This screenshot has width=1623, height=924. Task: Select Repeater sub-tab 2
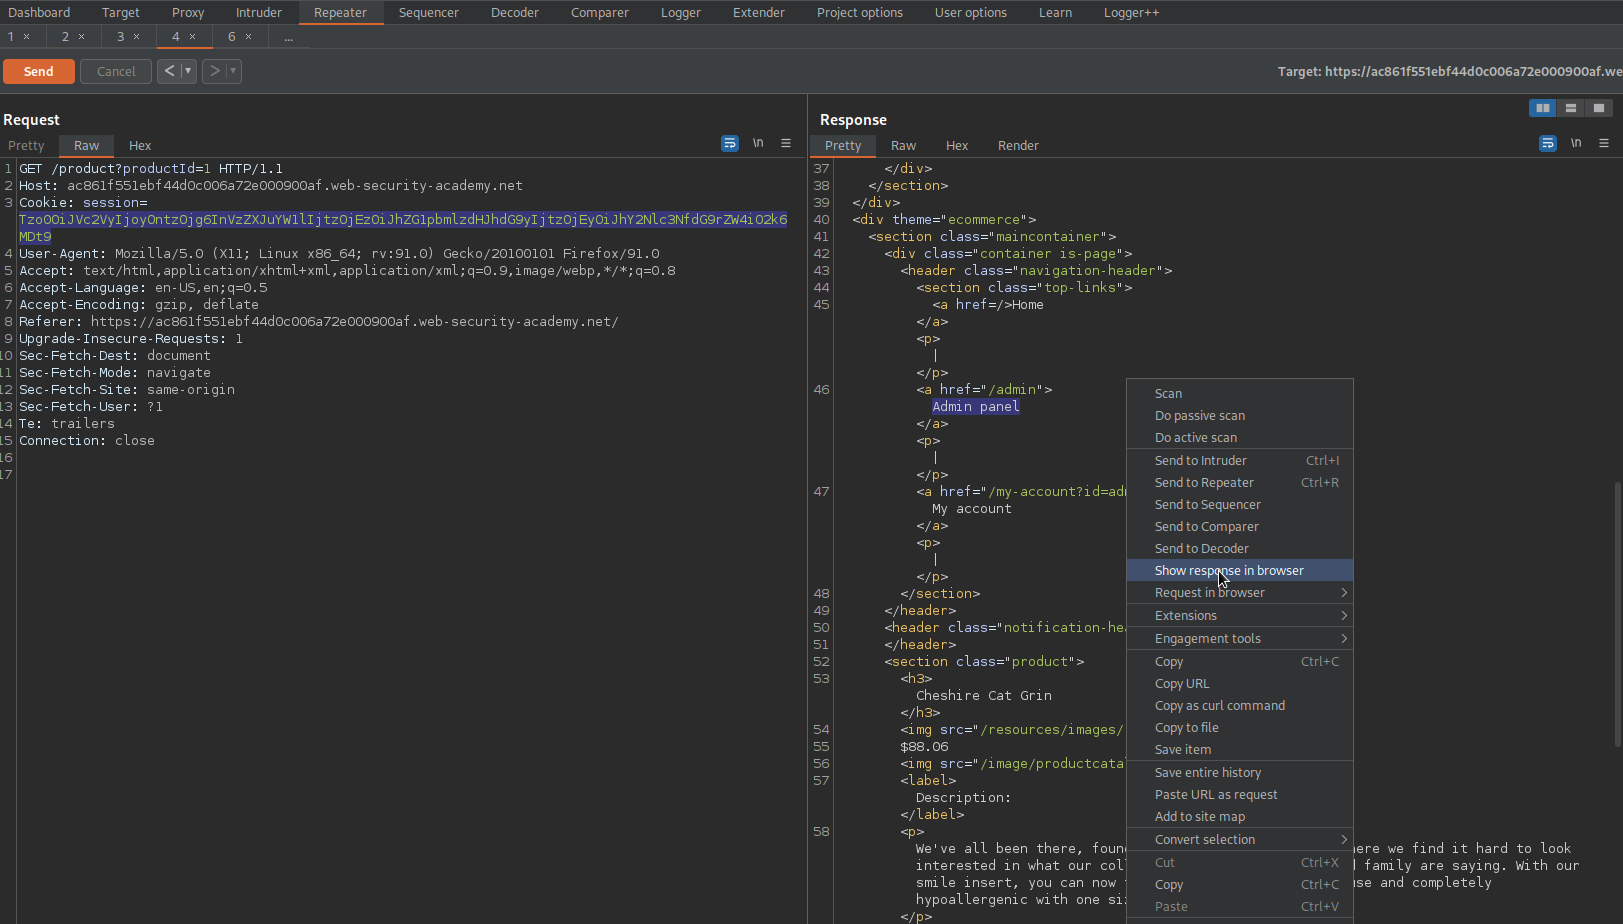(x=65, y=37)
